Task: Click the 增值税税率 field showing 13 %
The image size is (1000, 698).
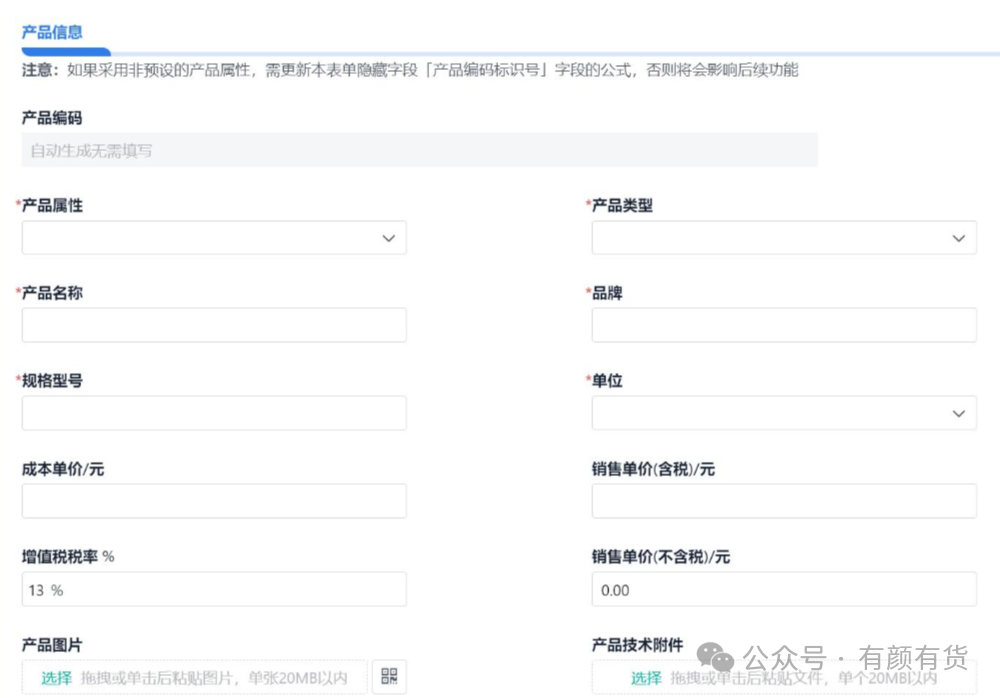Action: point(214,589)
